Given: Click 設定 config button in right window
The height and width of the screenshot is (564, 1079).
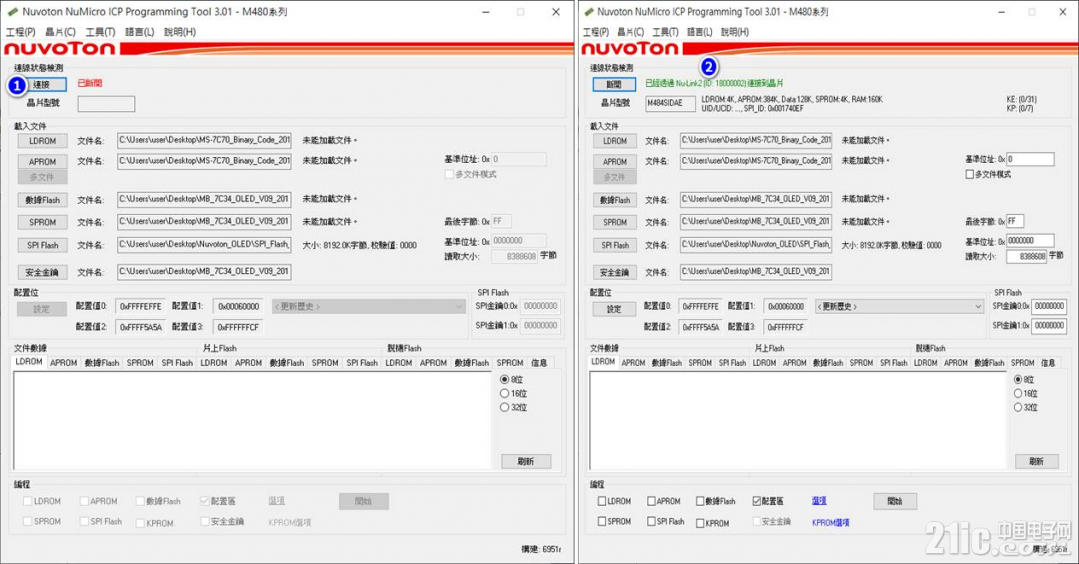Looking at the screenshot, I should [614, 310].
